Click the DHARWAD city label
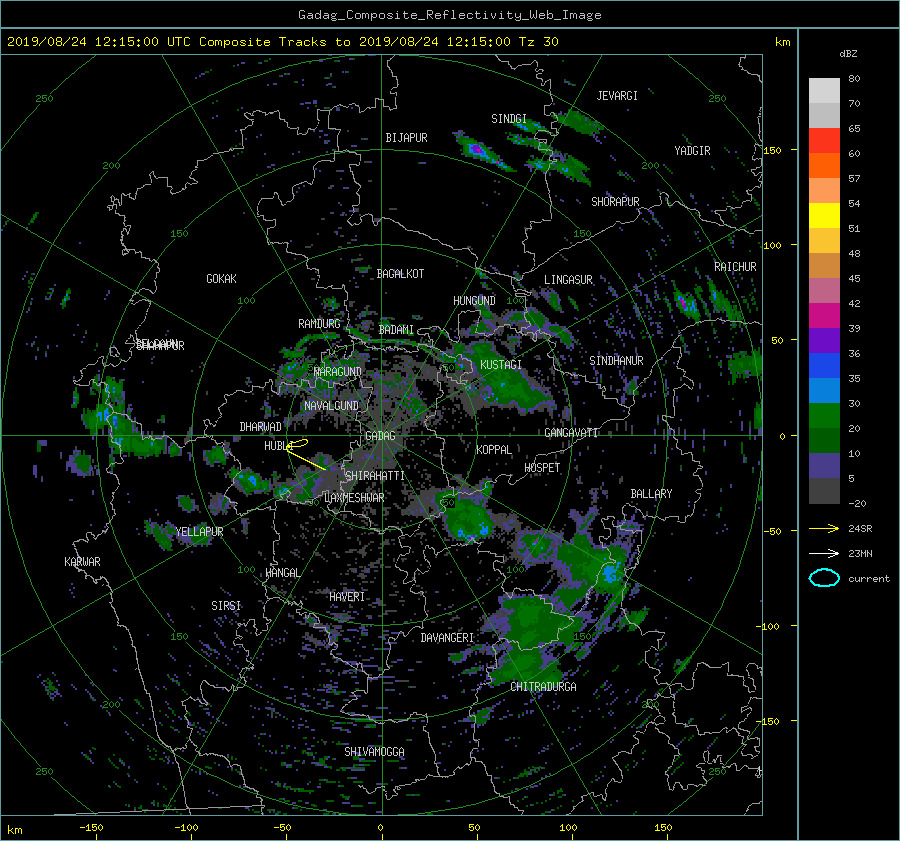The width and height of the screenshot is (900, 841). point(261,427)
